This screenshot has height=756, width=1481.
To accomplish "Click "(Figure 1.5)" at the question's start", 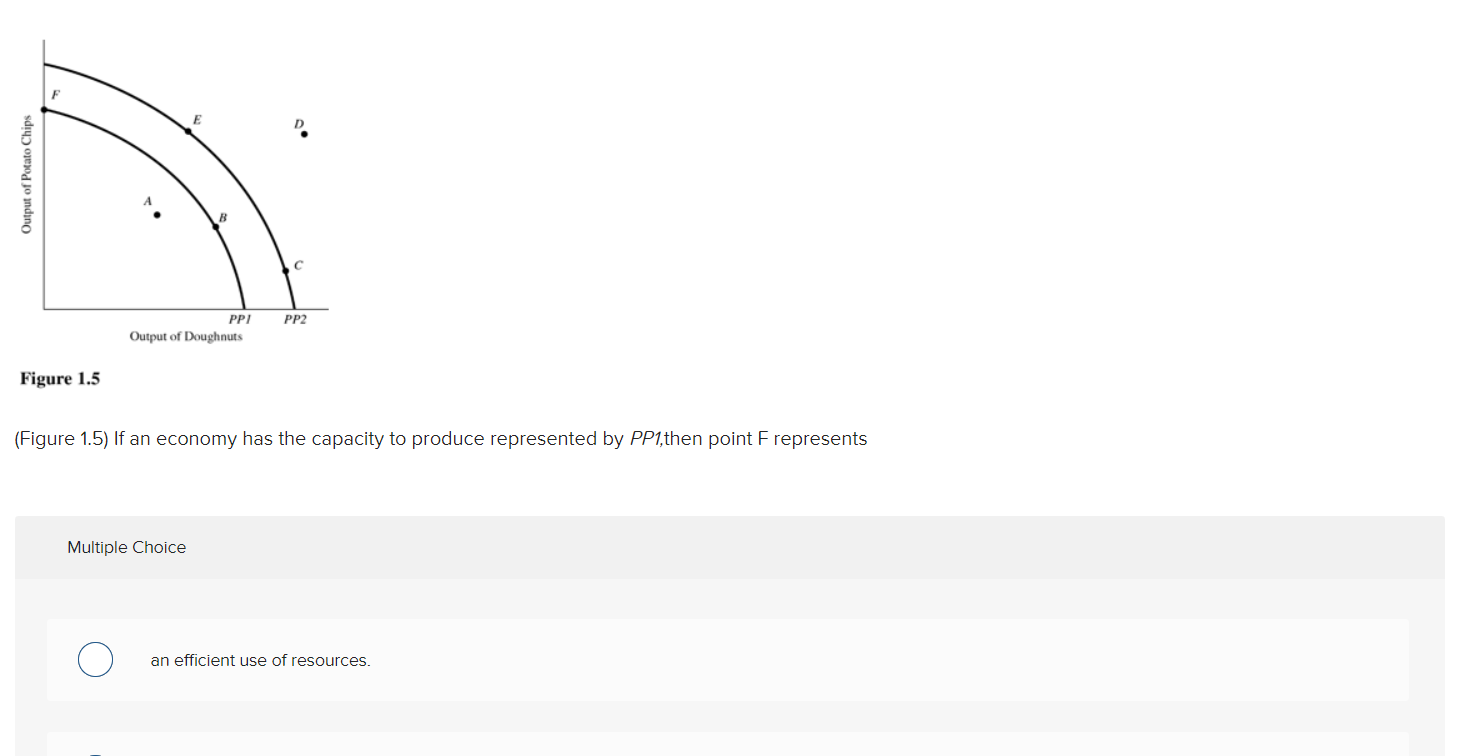I will [61, 439].
